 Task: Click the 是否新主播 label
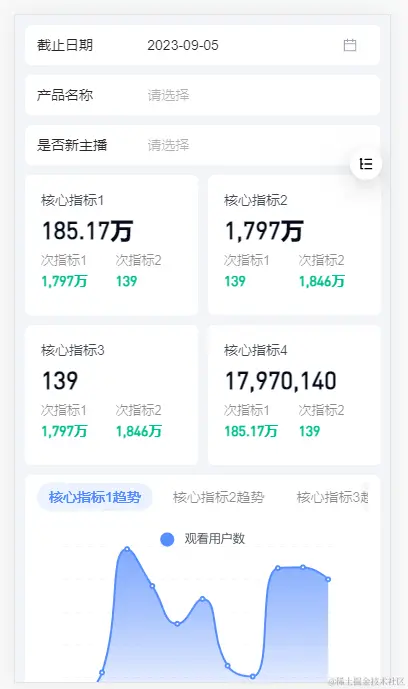[72, 145]
